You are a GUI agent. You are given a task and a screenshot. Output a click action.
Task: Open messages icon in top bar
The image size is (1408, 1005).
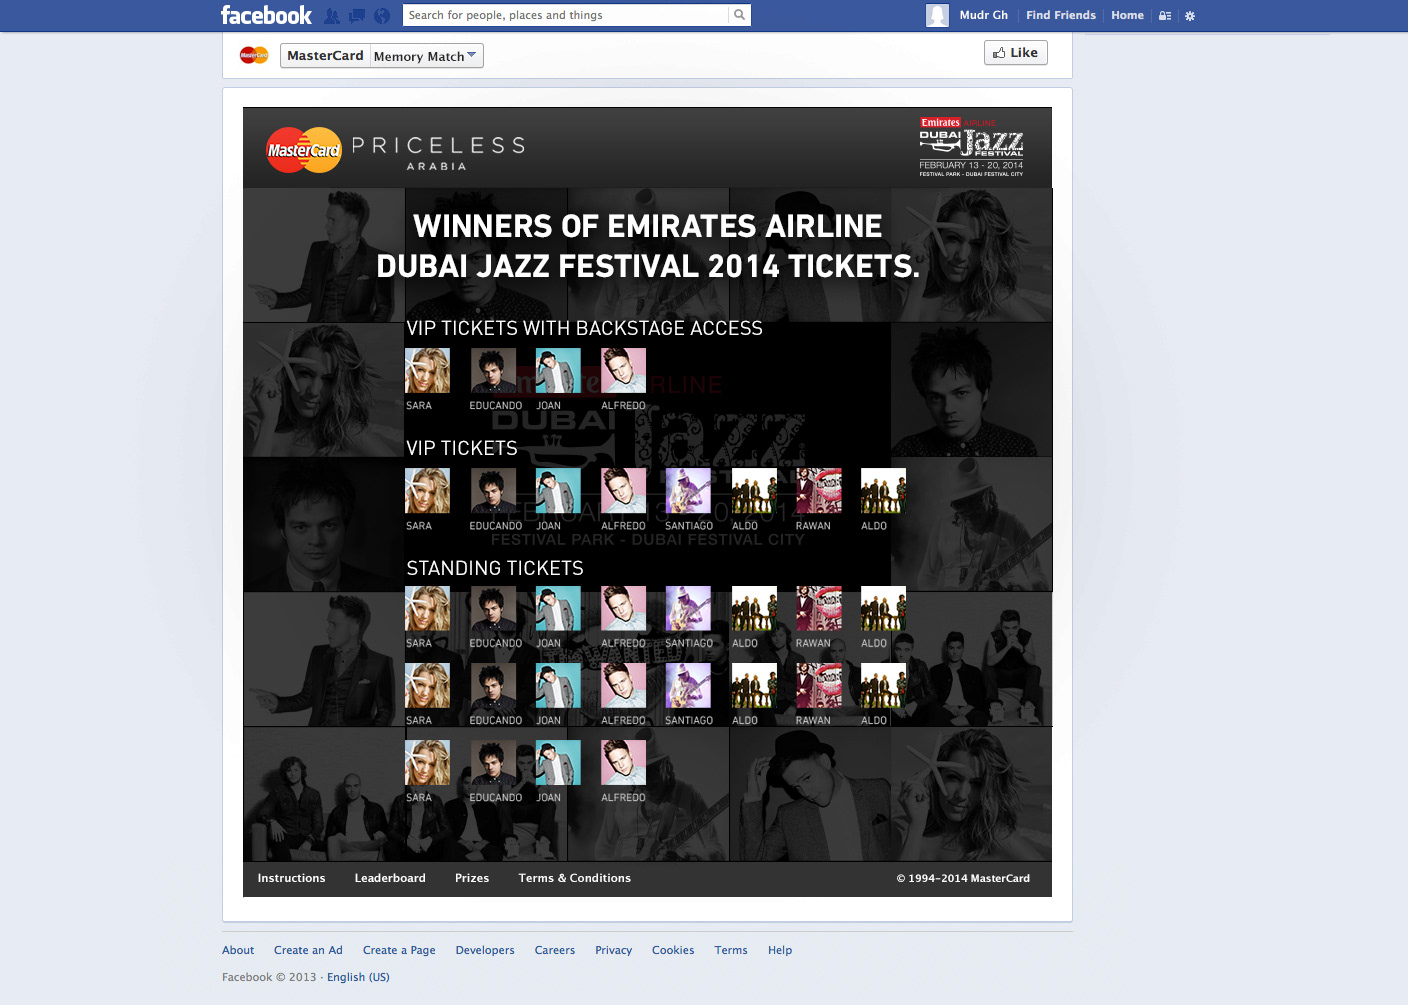coord(357,16)
